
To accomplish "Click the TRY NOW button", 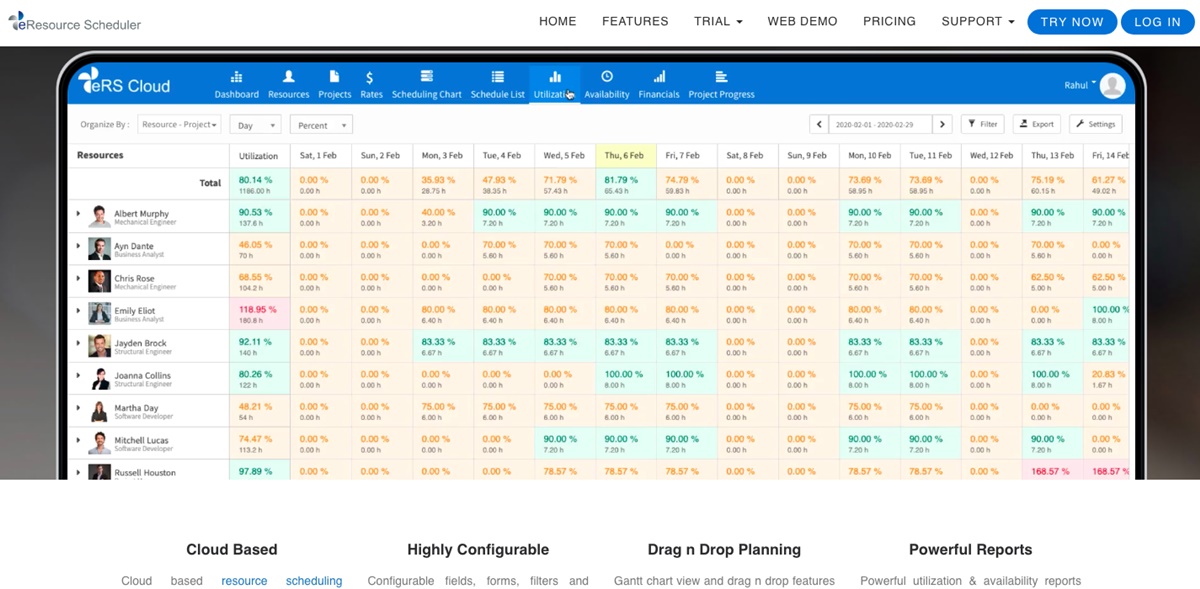I will (1071, 22).
